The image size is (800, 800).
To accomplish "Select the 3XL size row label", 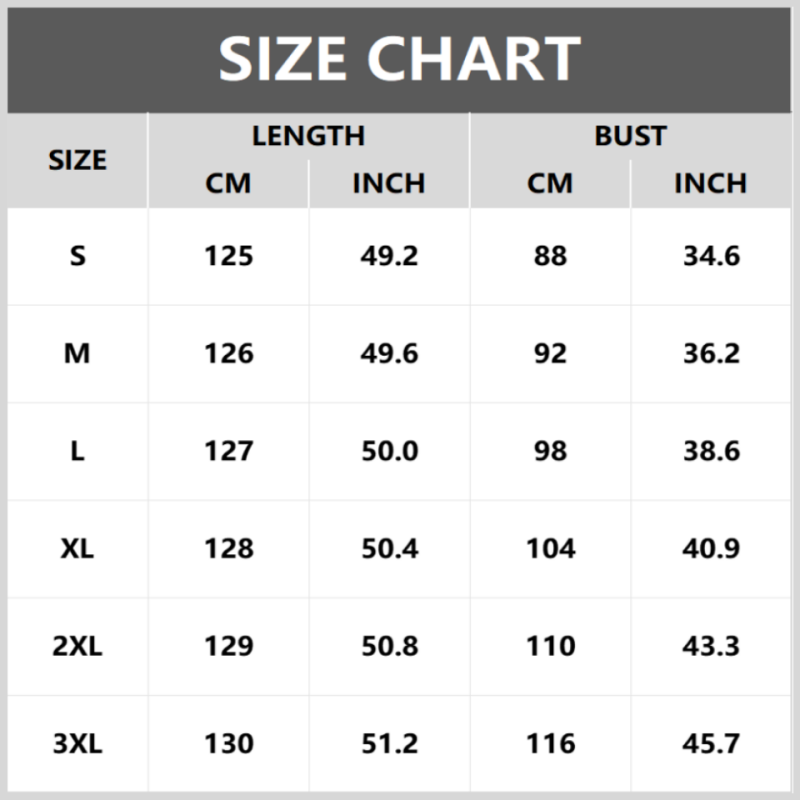I will coord(77,744).
